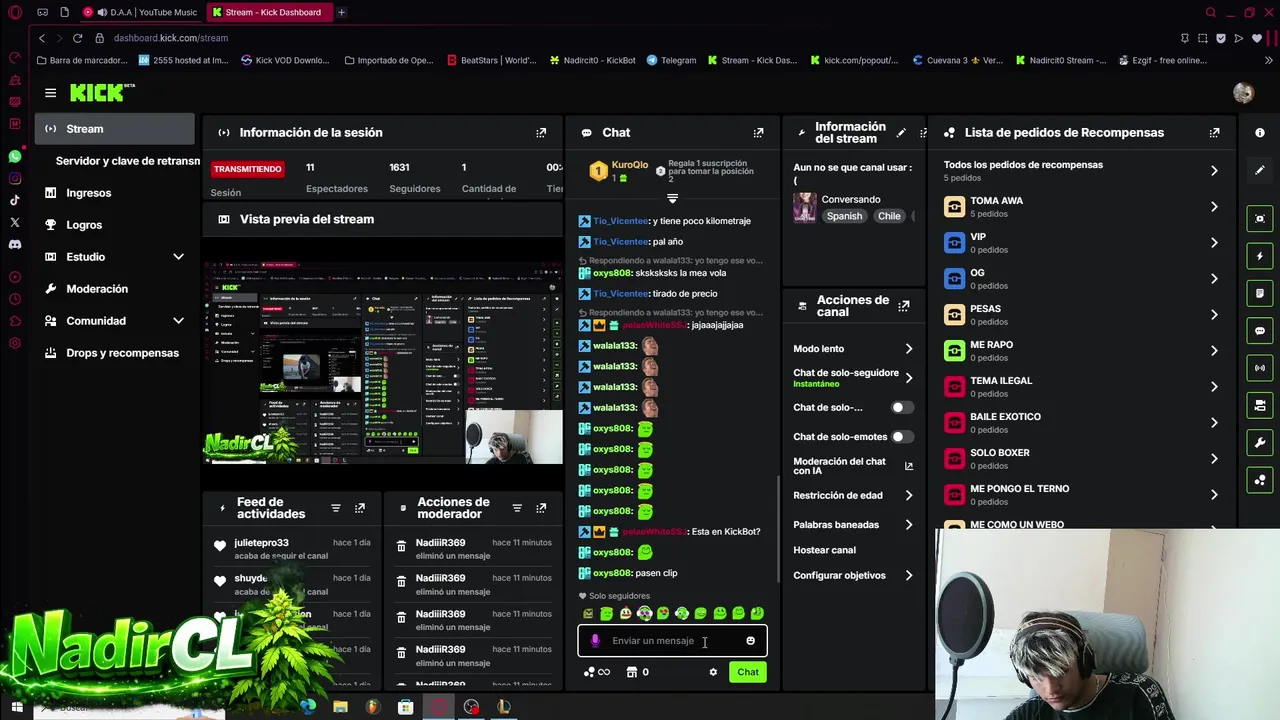Filter the Feed de actividades list
1280x720 pixels.
(x=336, y=508)
